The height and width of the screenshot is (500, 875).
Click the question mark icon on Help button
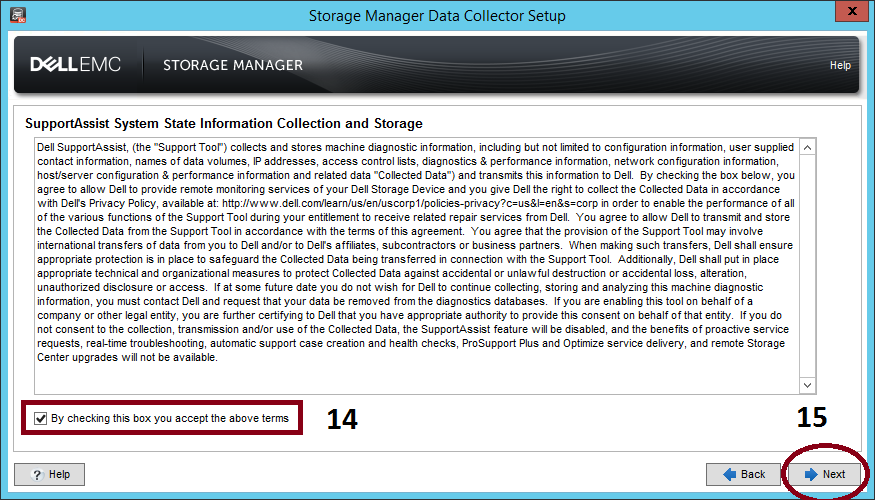pyautogui.click(x=36, y=474)
